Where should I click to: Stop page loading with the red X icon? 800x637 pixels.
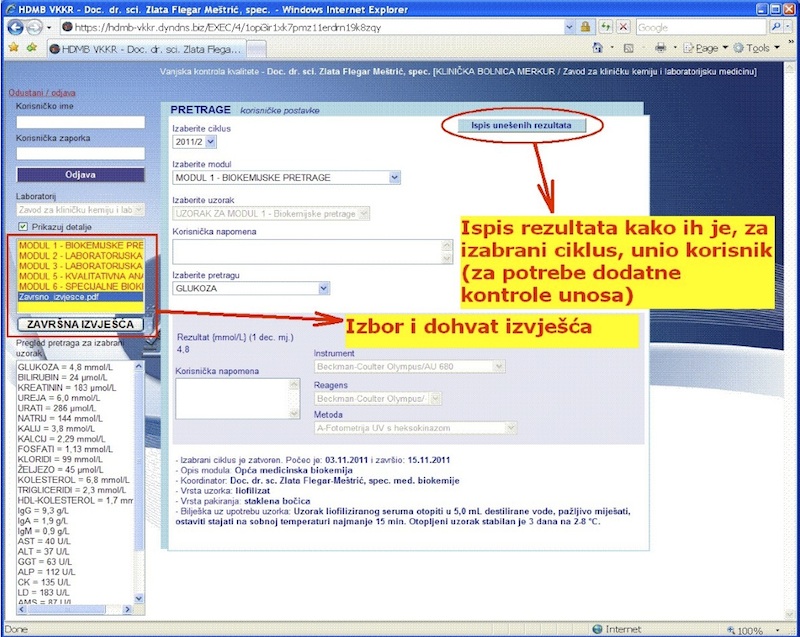click(623, 27)
